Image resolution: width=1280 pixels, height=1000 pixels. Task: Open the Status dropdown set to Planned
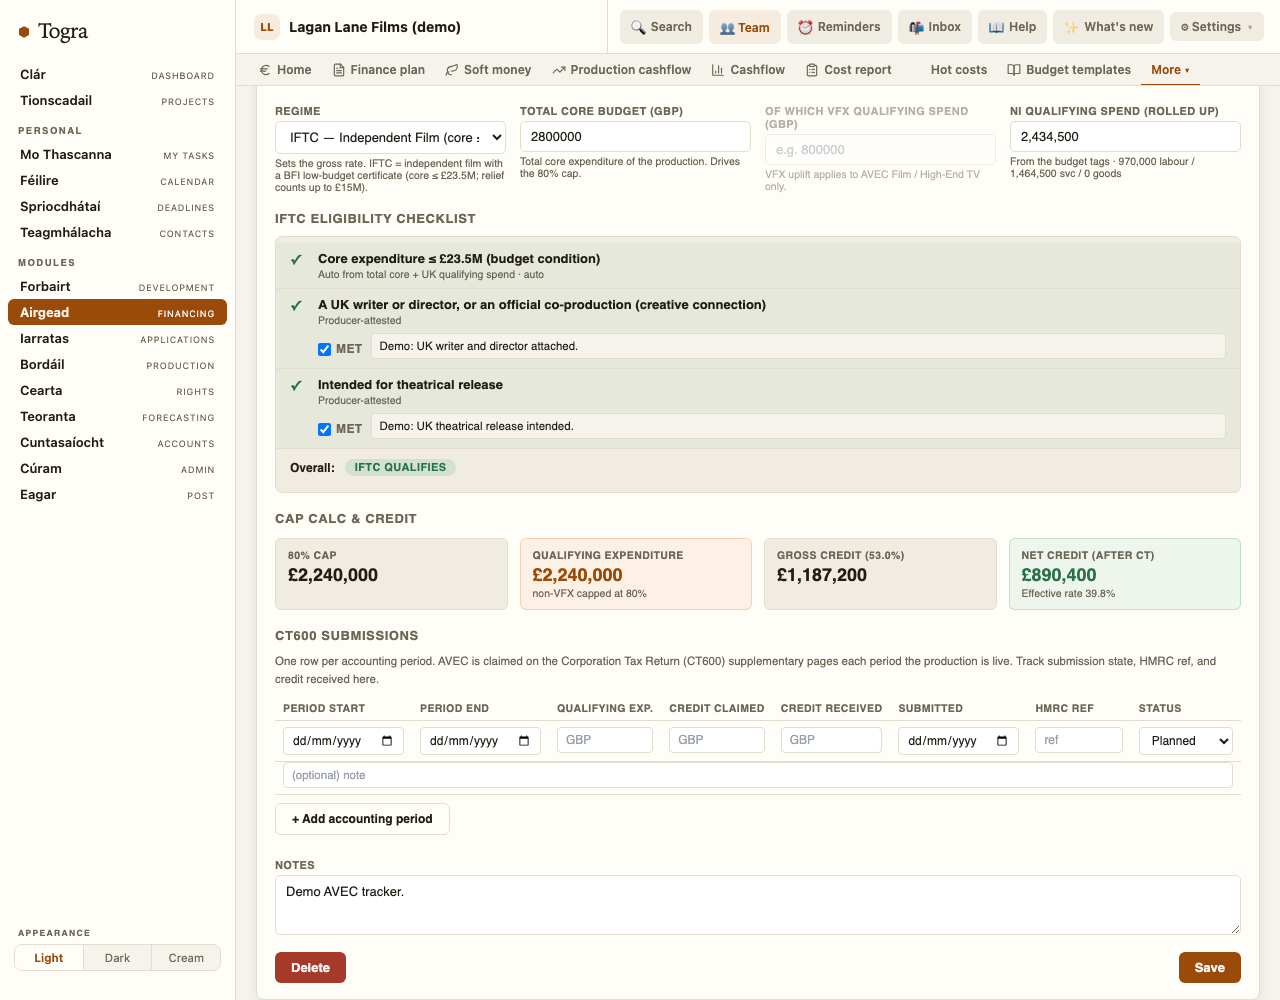(1186, 741)
